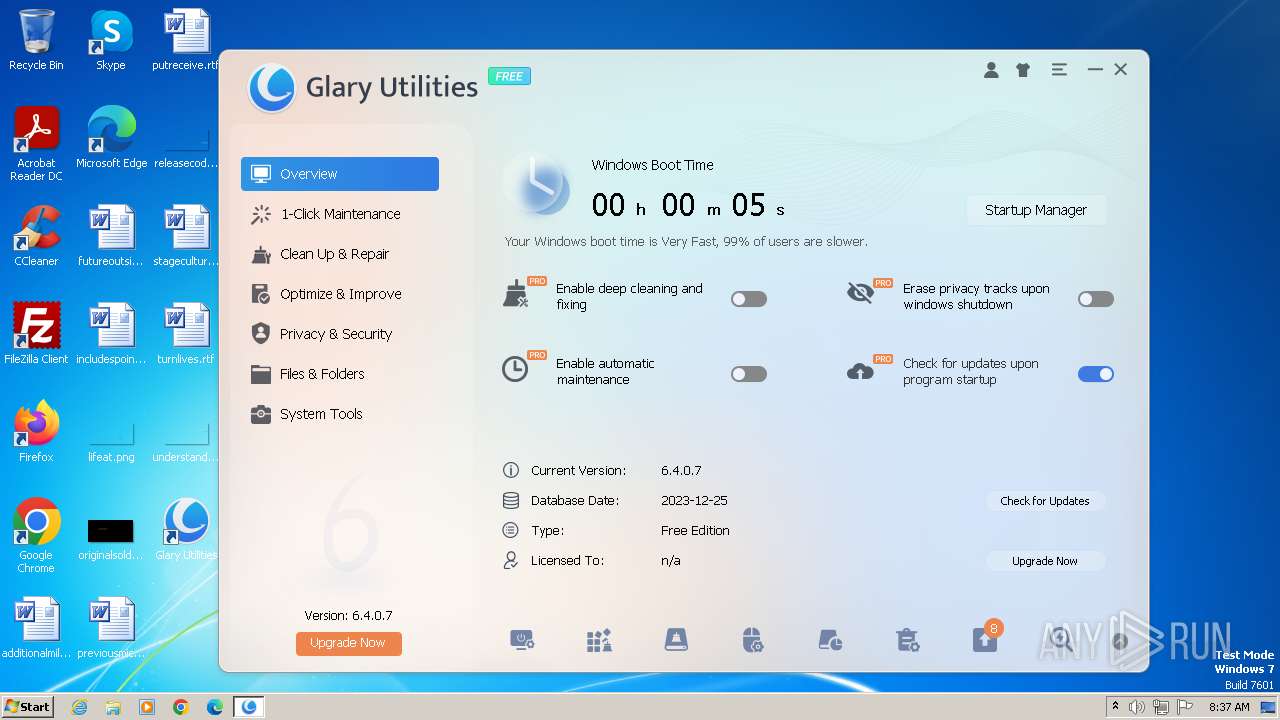Open 1-Click Maintenance section

point(340,214)
